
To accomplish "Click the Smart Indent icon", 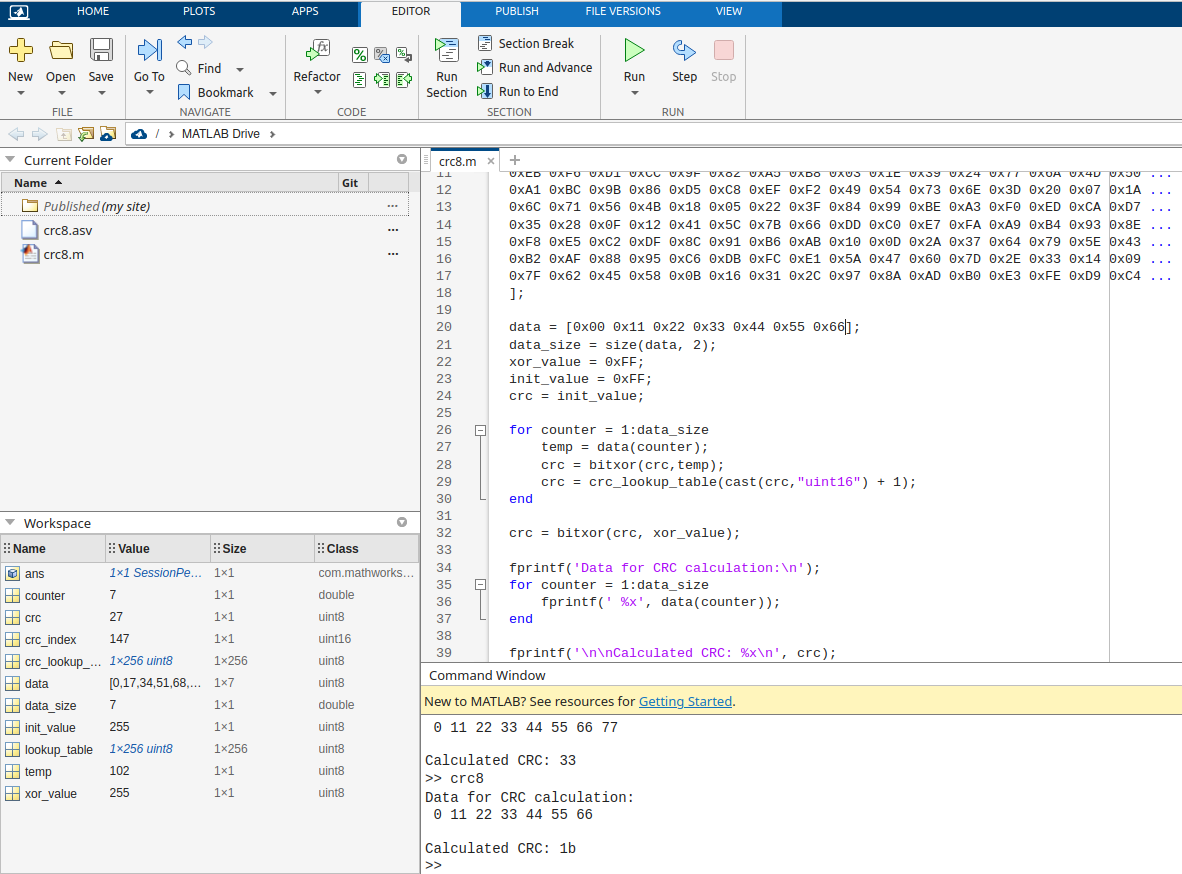I will pos(360,79).
